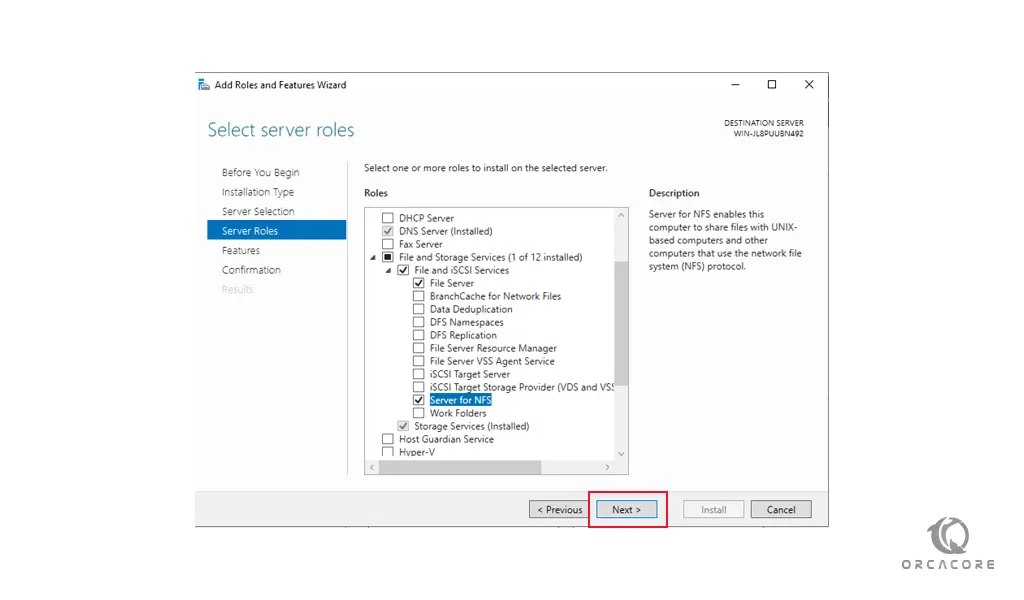Select the DFS Replication label
Screen dimensions: 1024x600
[x=463, y=336]
